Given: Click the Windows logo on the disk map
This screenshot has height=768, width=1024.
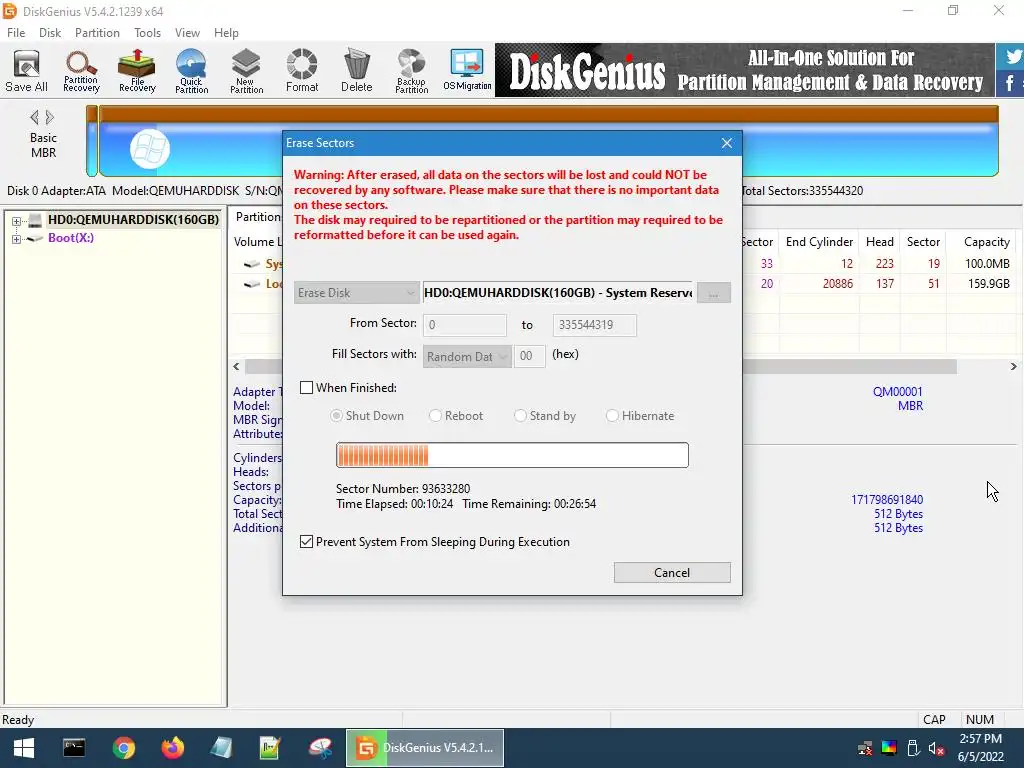Looking at the screenshot, I should 150,150.
